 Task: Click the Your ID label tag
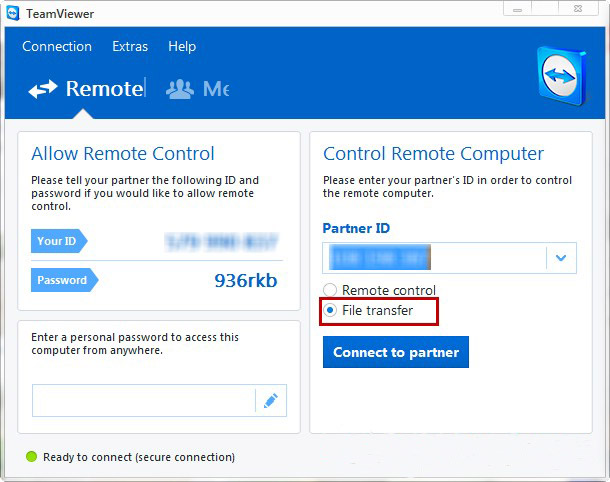pyautogui.click(x=59, y=241)
